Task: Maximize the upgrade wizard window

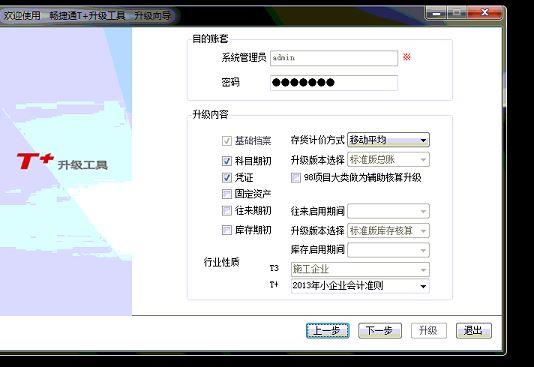Action: pos(457,13)
